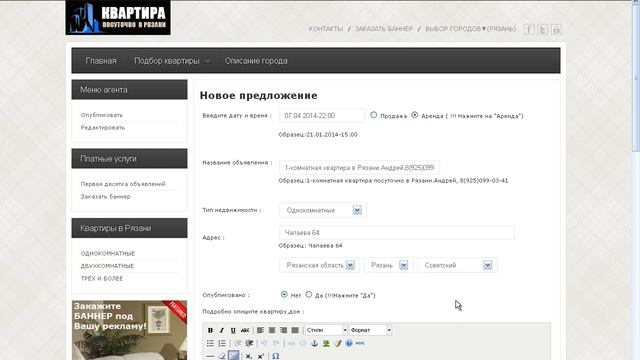Open the 'Тип недвижимости' dropdown (Однокомнатные)
The image size is (640, 360).
click(x=323, y=210)
